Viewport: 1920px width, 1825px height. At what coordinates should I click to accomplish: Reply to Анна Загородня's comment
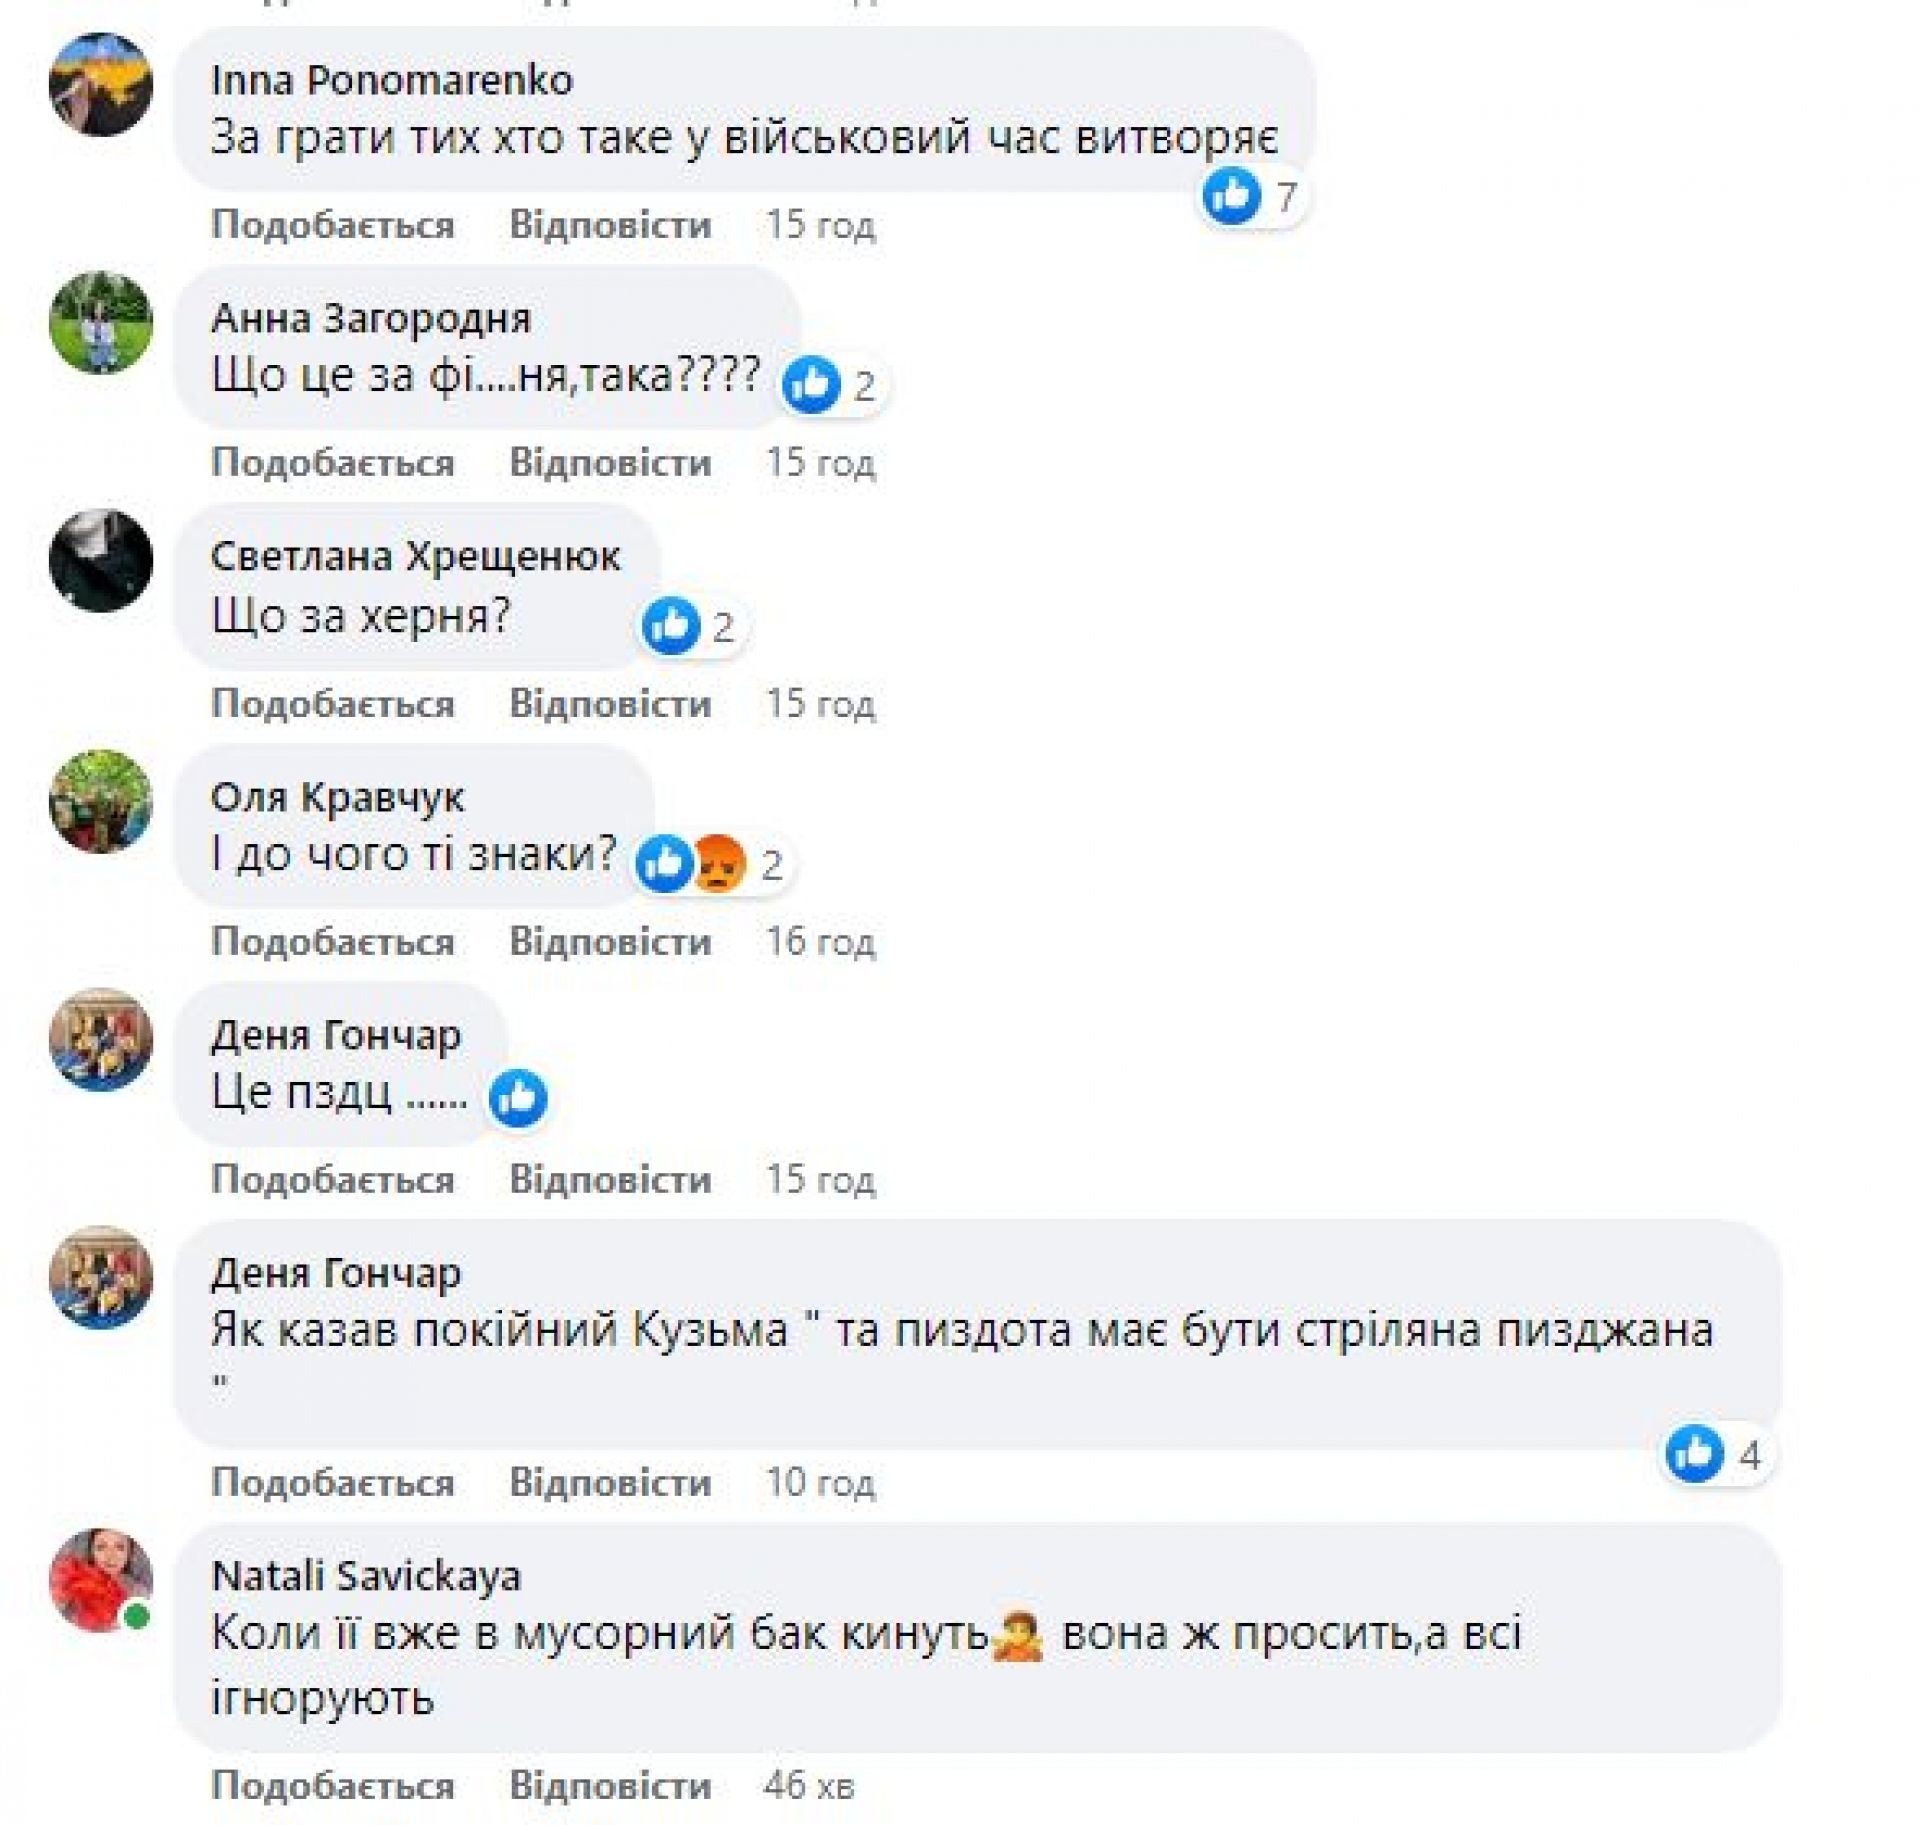(610, 463)
